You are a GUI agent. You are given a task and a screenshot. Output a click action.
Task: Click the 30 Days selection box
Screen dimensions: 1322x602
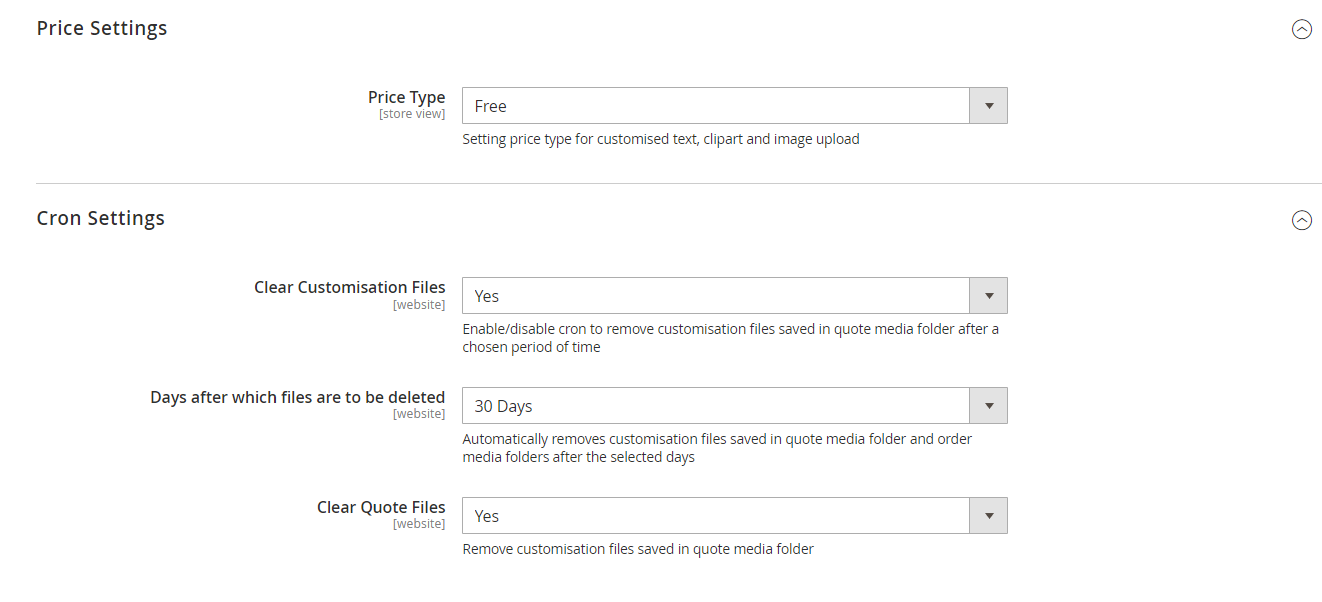(700, 405)
